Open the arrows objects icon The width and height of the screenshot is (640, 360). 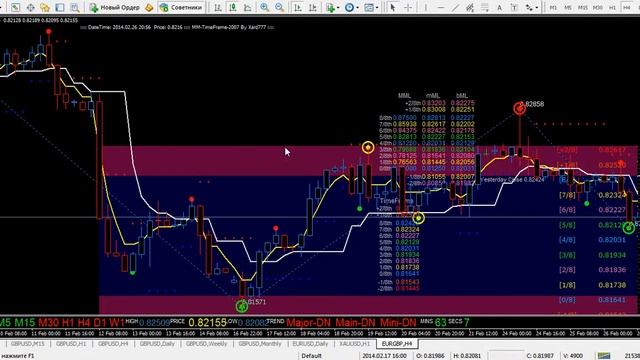coord(529,7)
